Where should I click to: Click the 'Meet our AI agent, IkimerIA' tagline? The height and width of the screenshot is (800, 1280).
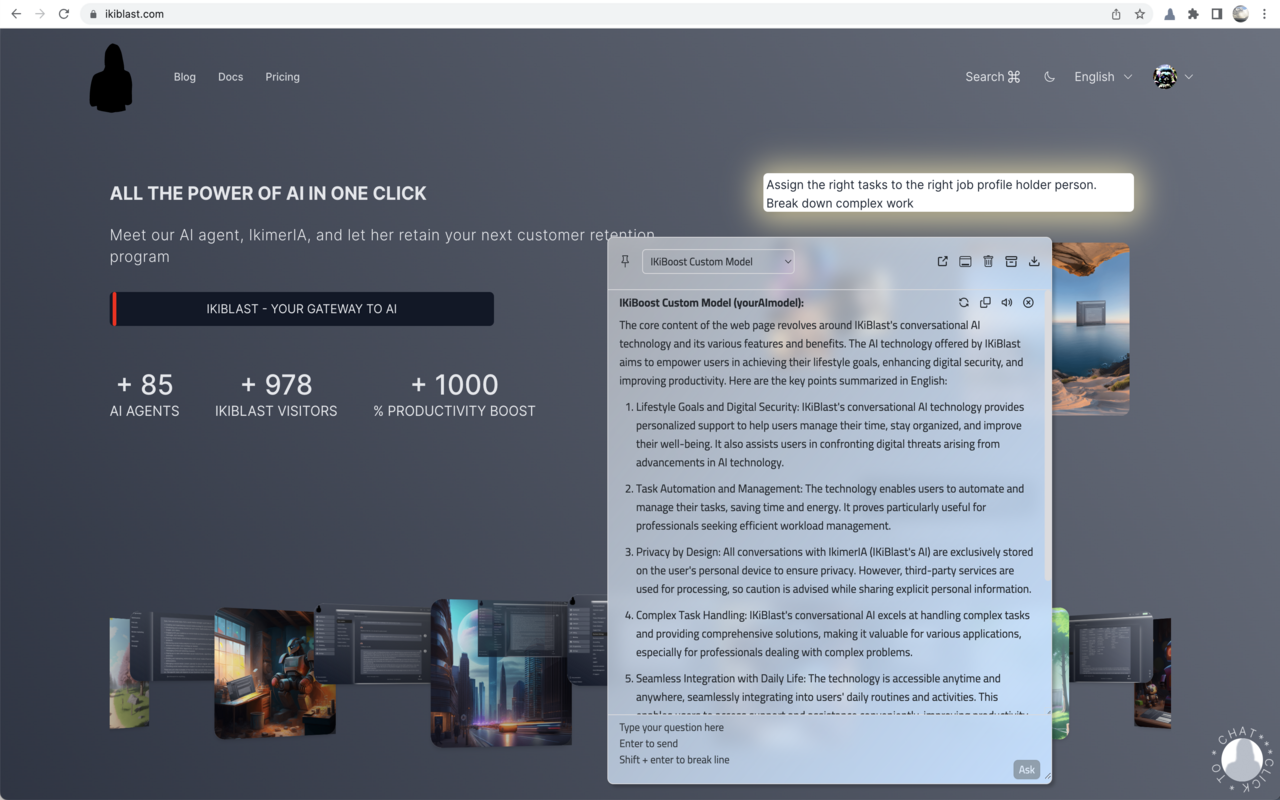382,246
